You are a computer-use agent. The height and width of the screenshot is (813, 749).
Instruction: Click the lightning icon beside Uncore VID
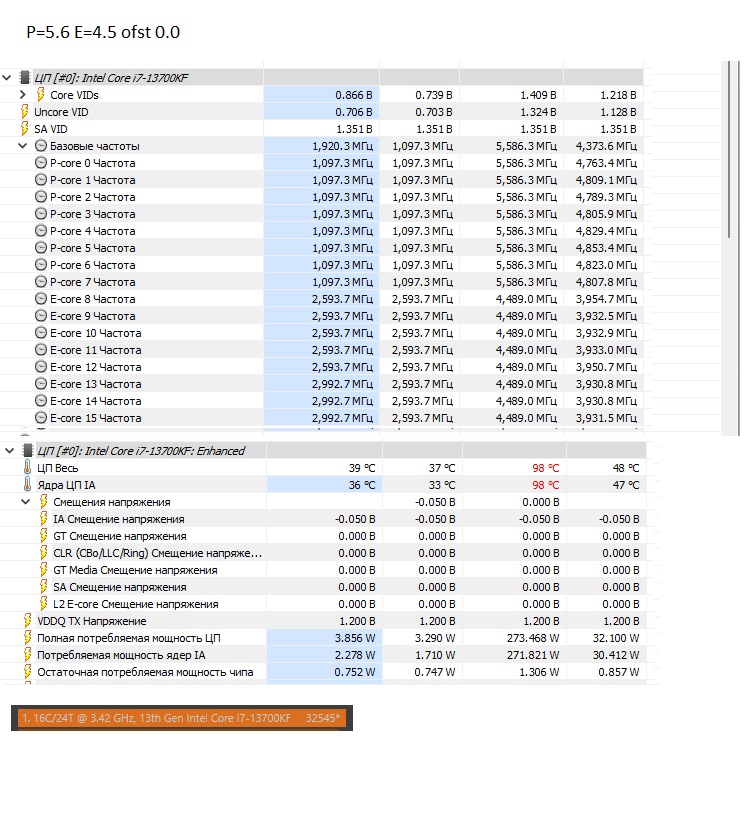point(24,111)
